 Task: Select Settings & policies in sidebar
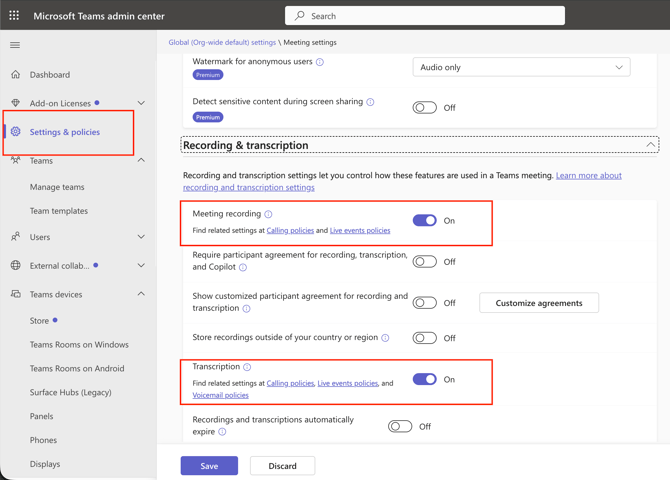click(x=65, y=132)
